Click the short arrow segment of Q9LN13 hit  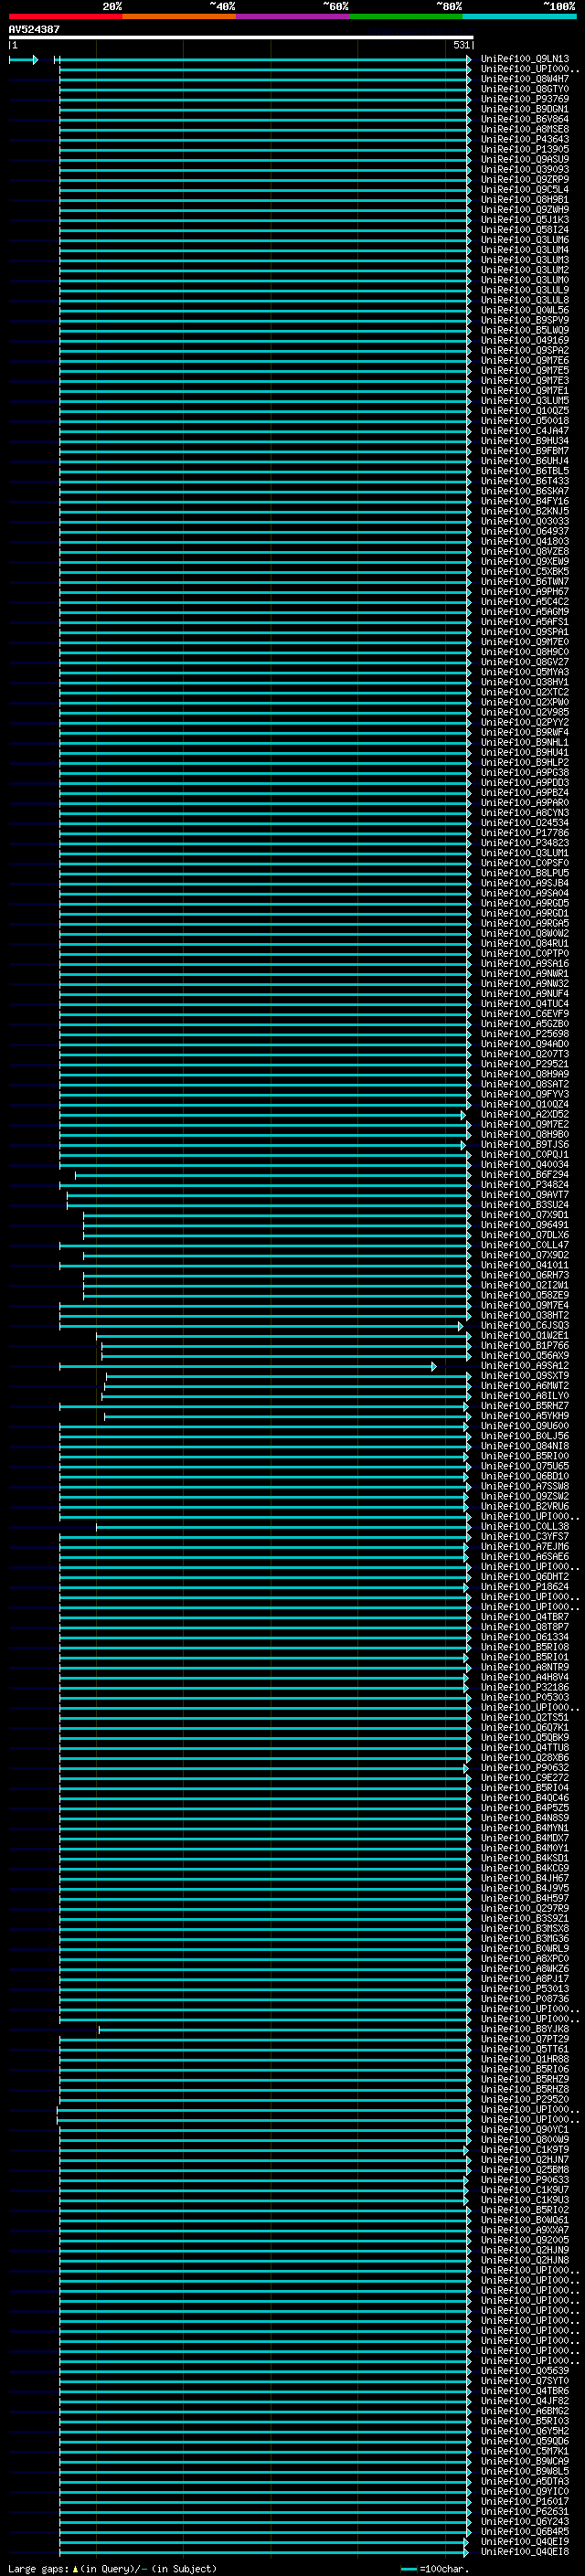click(x=23, y=60)
